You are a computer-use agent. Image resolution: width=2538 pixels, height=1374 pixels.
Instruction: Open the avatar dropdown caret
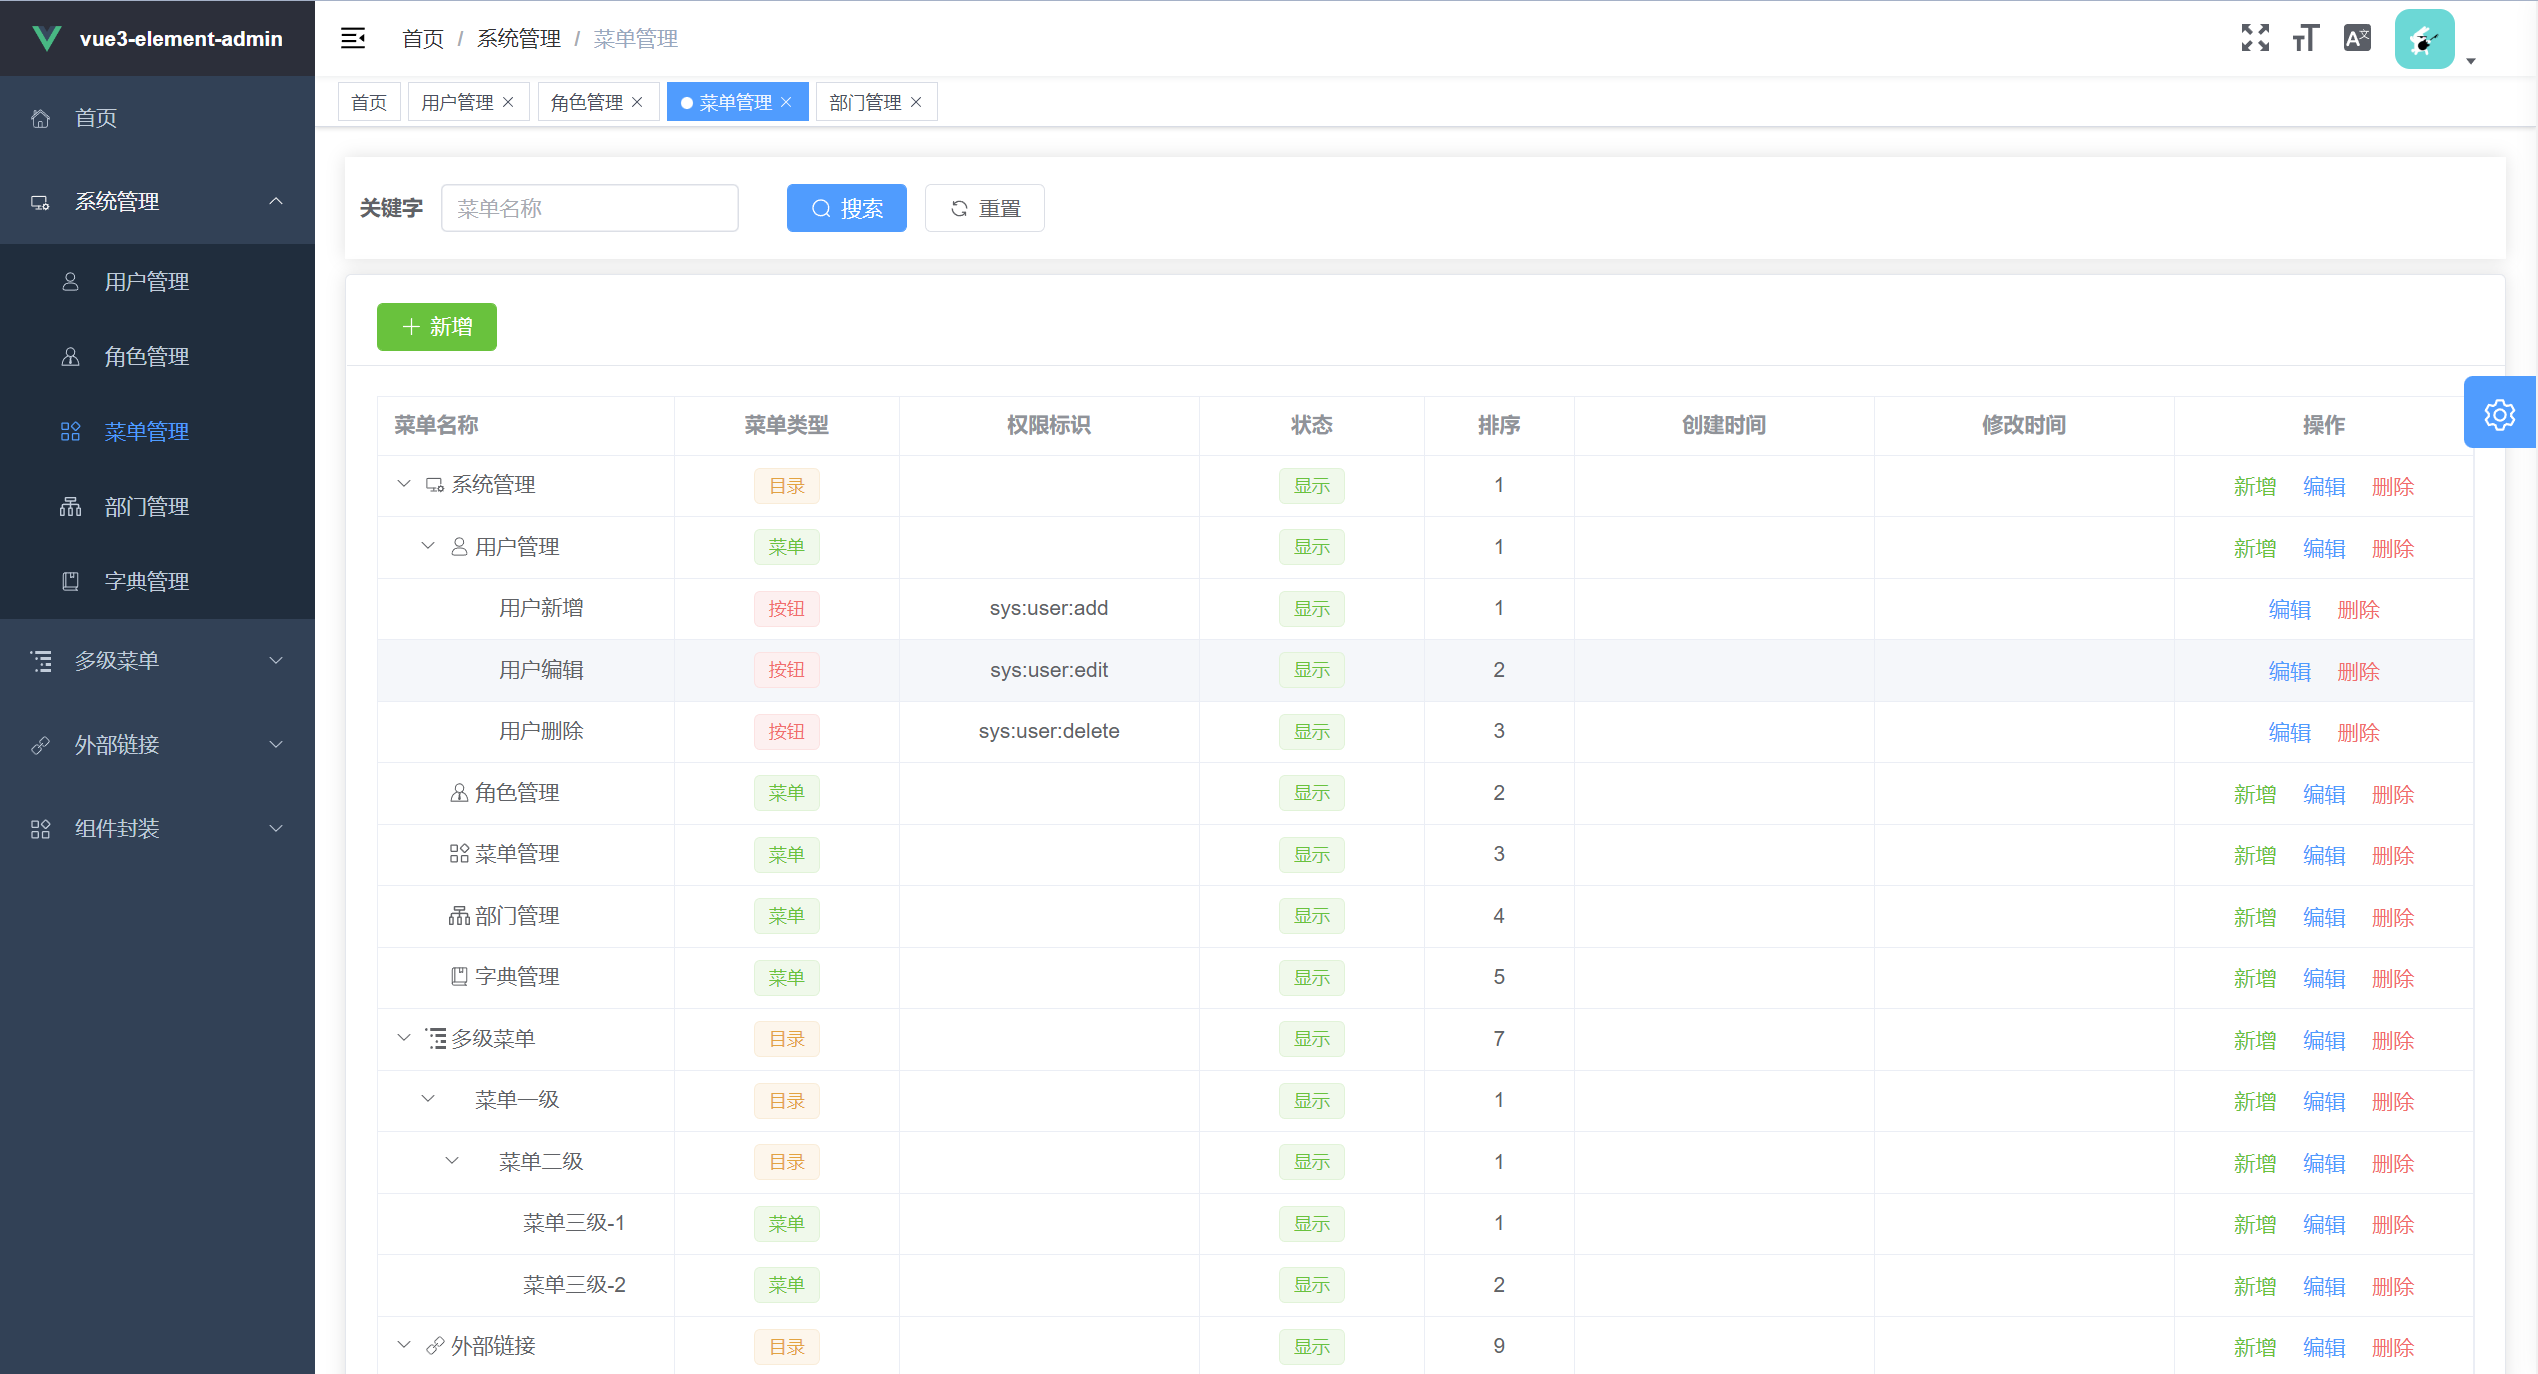pyautogui.click(x=2471, y=61)
